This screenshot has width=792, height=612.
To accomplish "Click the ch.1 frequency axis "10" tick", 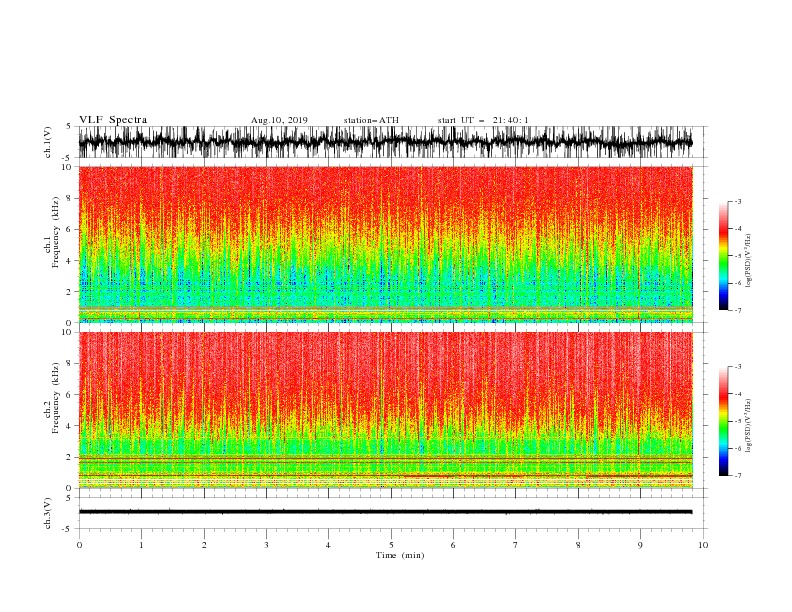I will 68,167.
